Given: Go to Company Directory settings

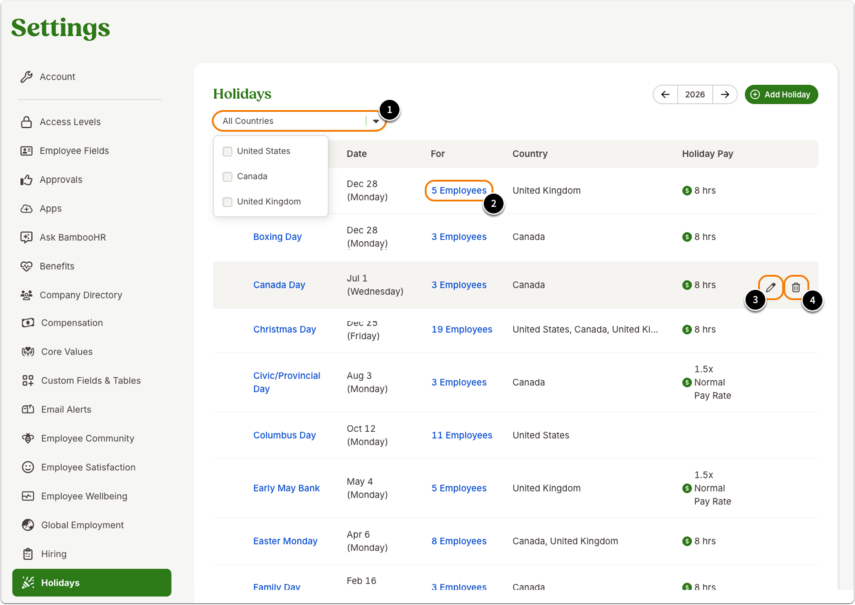Looking at the screenshot, I should 81,295.
